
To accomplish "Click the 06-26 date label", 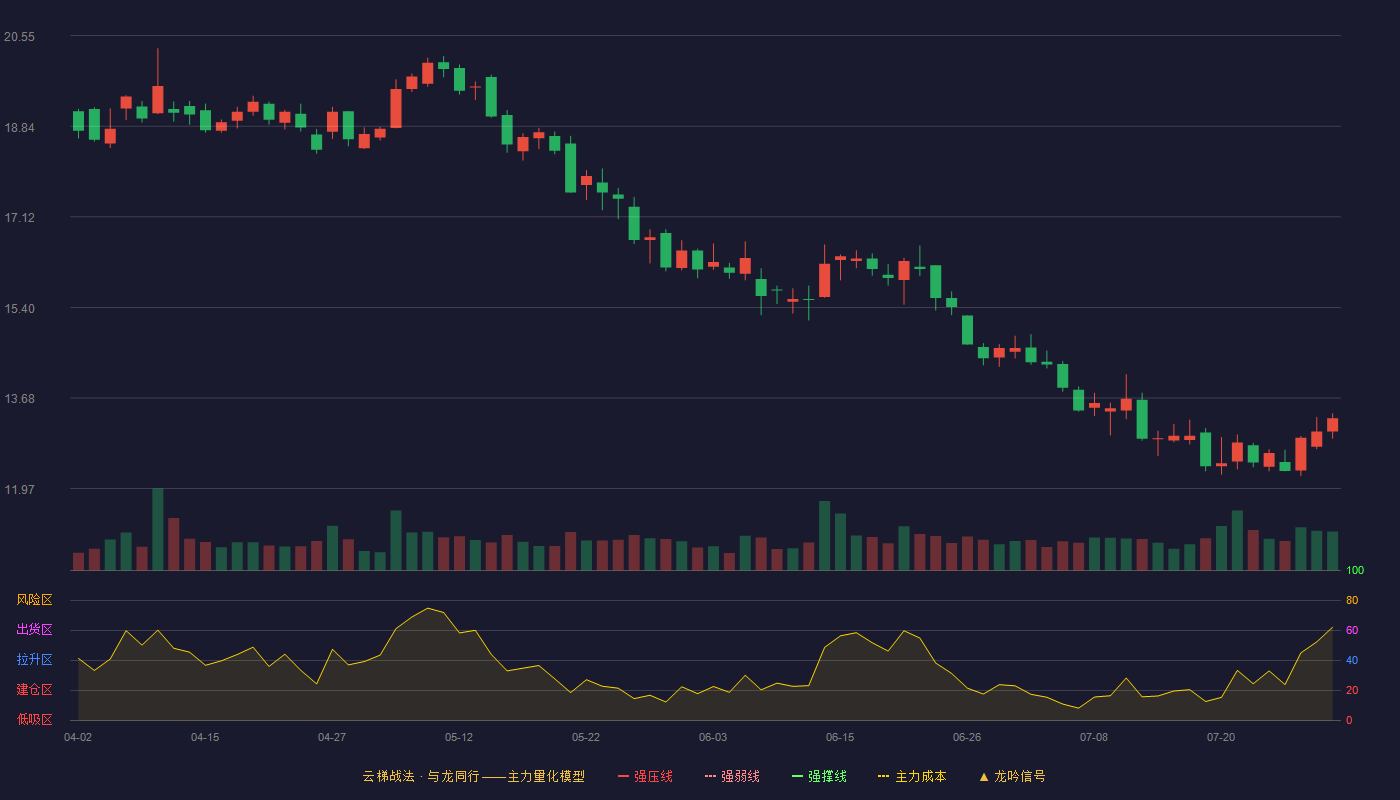I will pos(967,737).
